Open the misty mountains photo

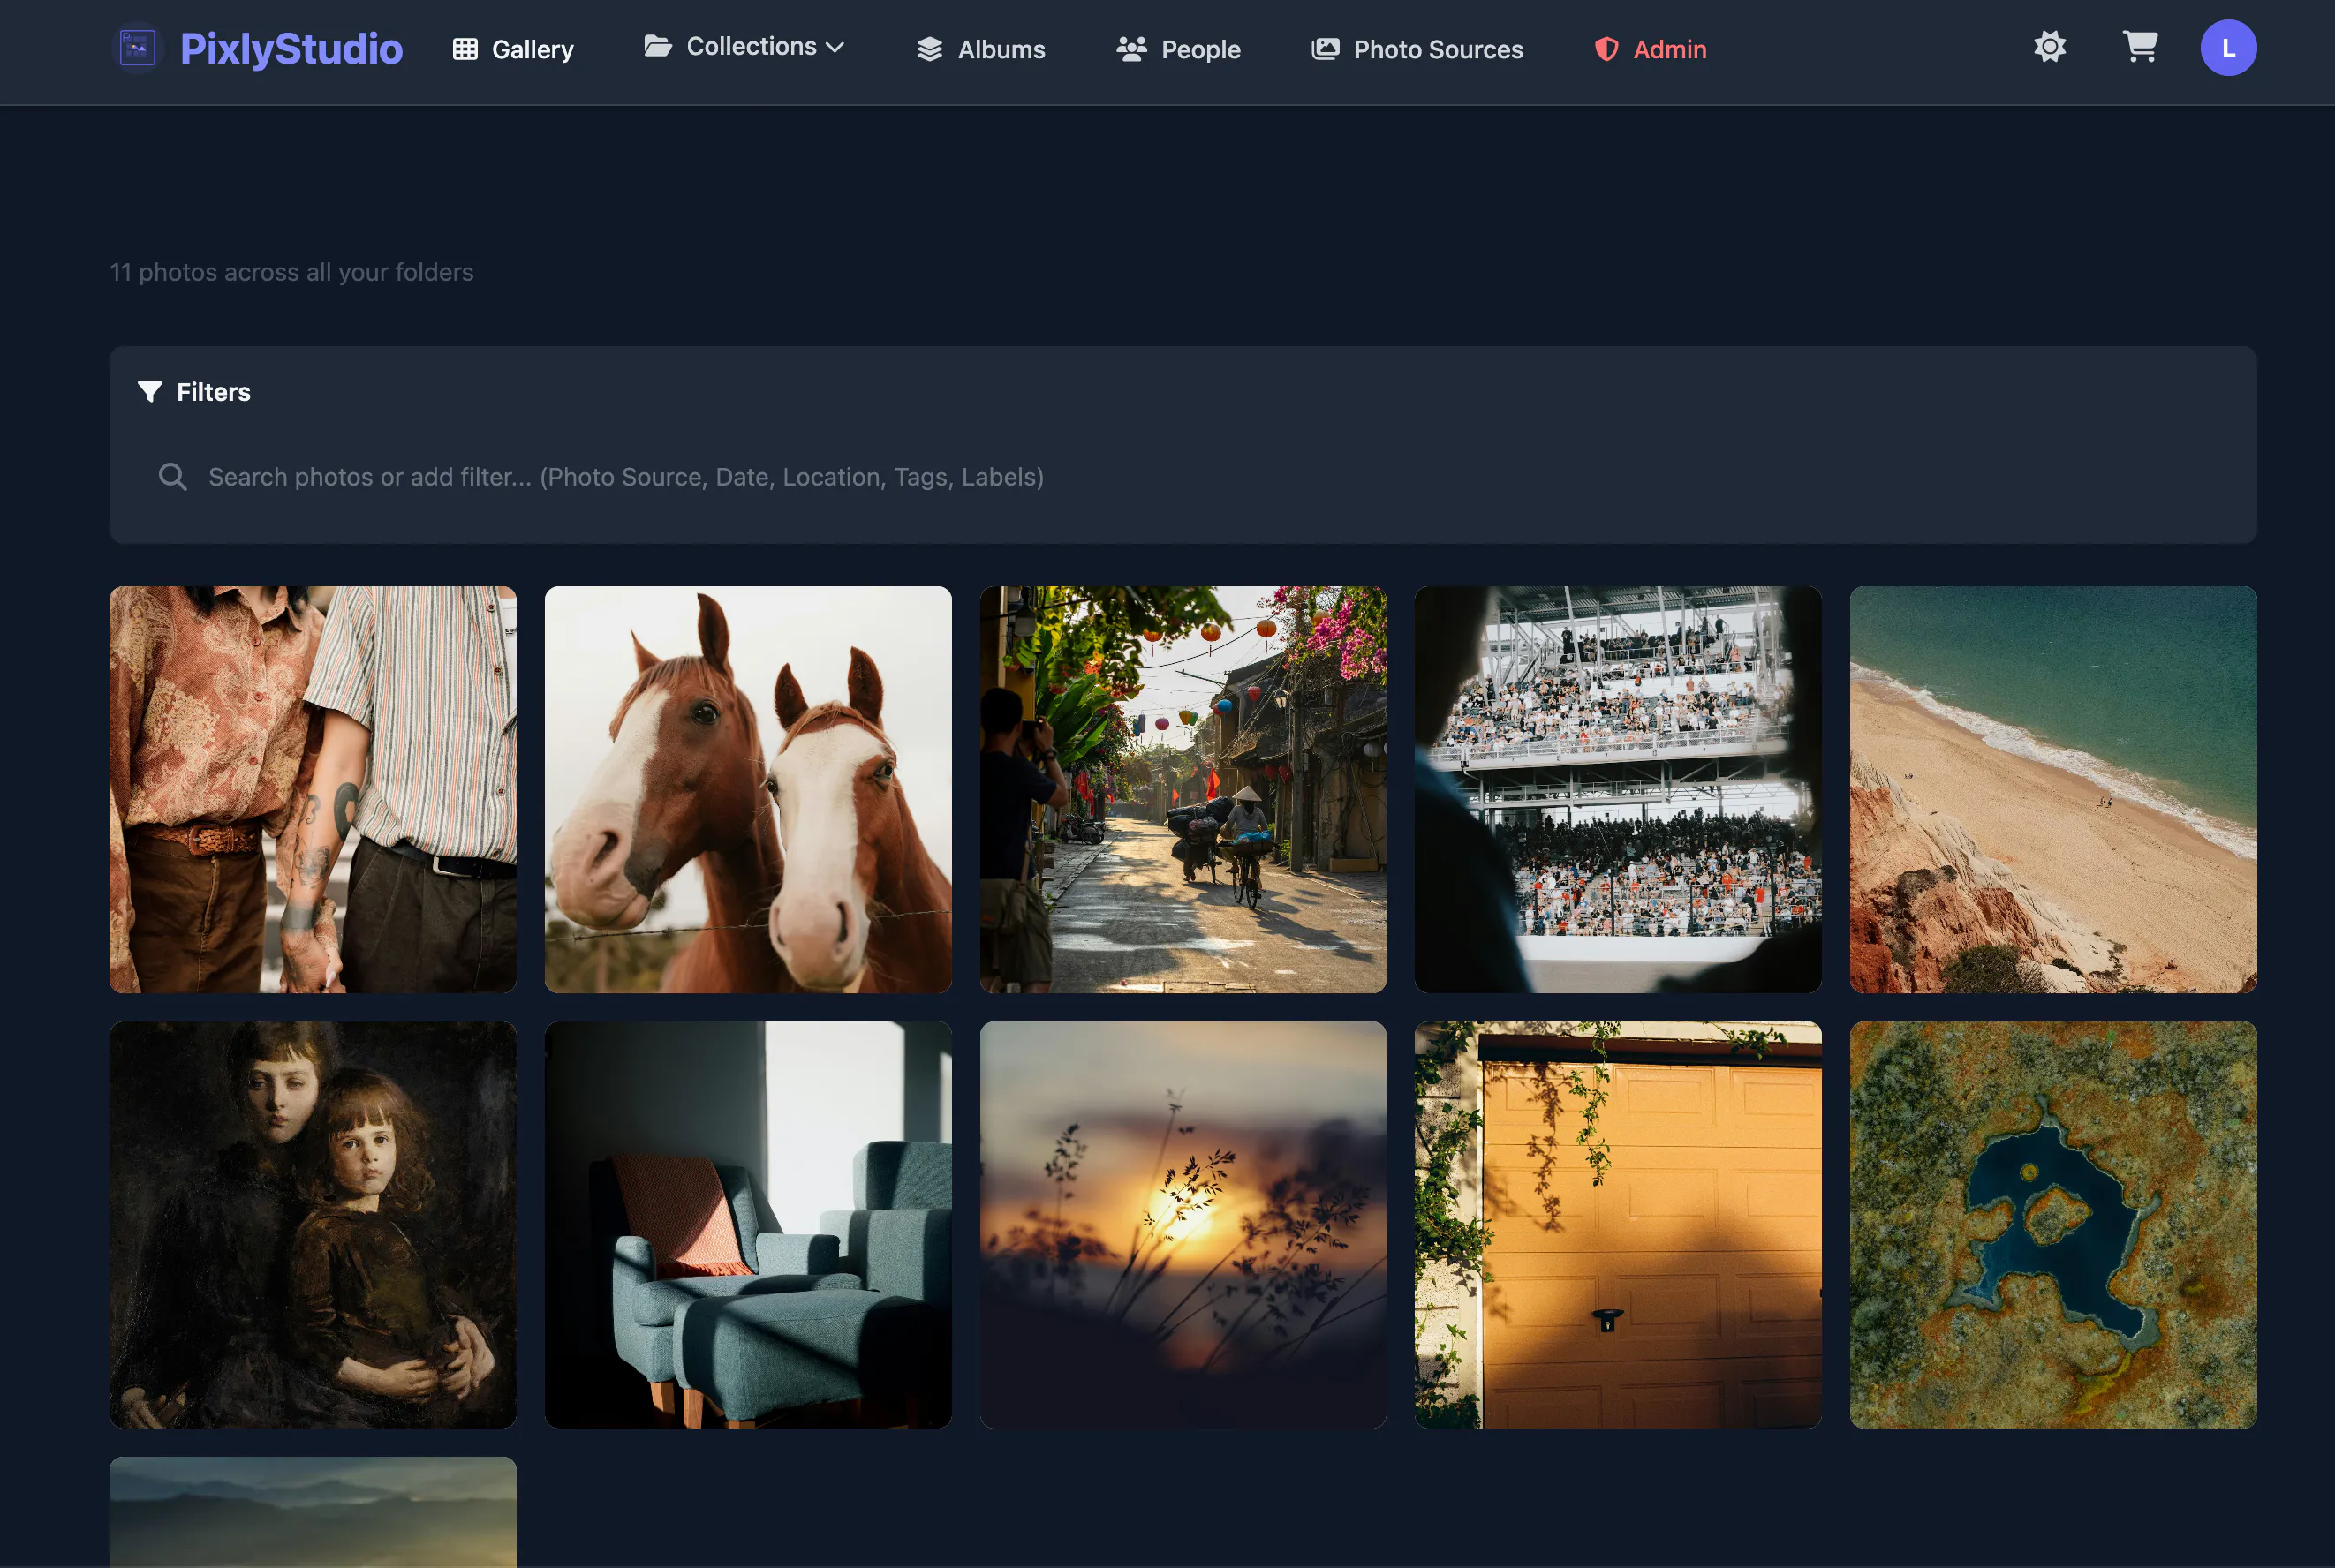pyautogui.click(x=313, y=1511)
